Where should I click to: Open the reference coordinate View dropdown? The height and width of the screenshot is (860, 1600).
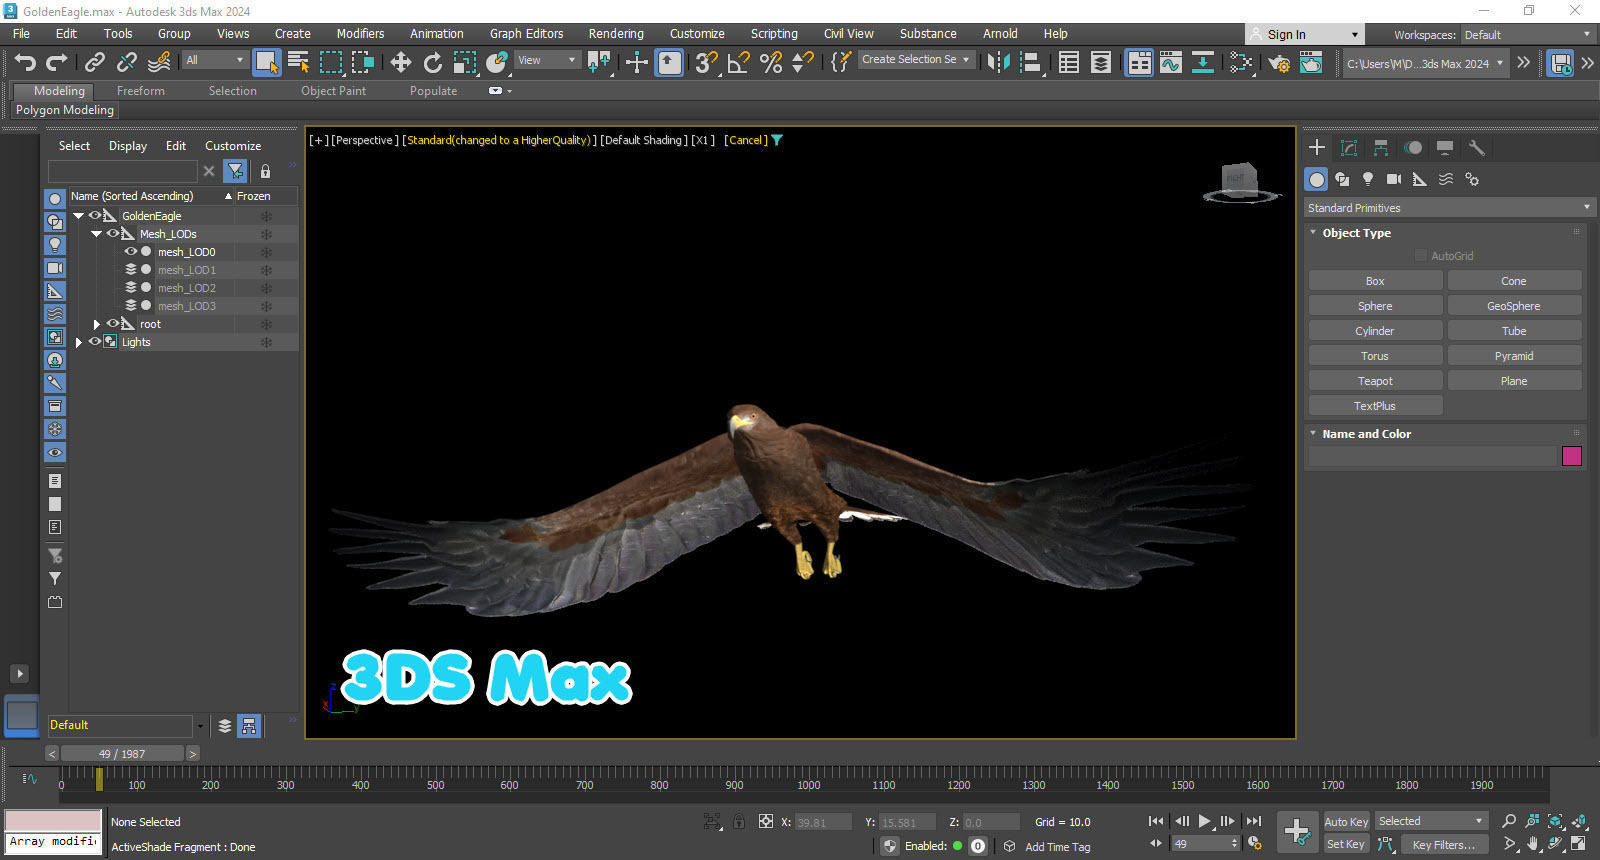pos(547,60)
